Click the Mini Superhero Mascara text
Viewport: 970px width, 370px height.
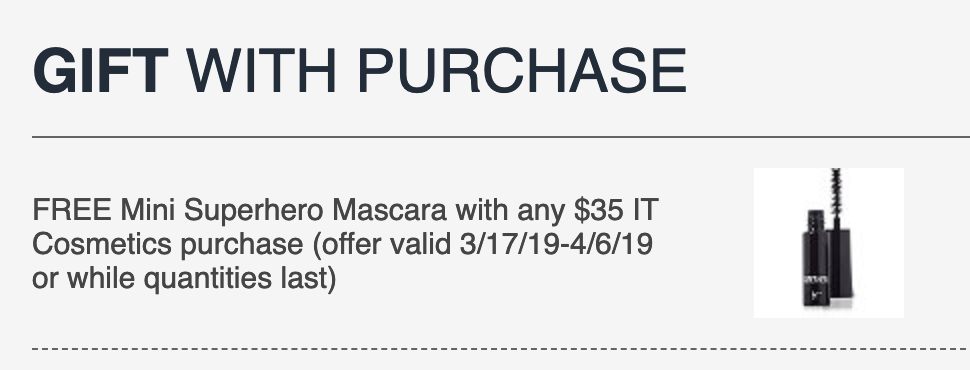pyautogui.click(x=283, y=210)
